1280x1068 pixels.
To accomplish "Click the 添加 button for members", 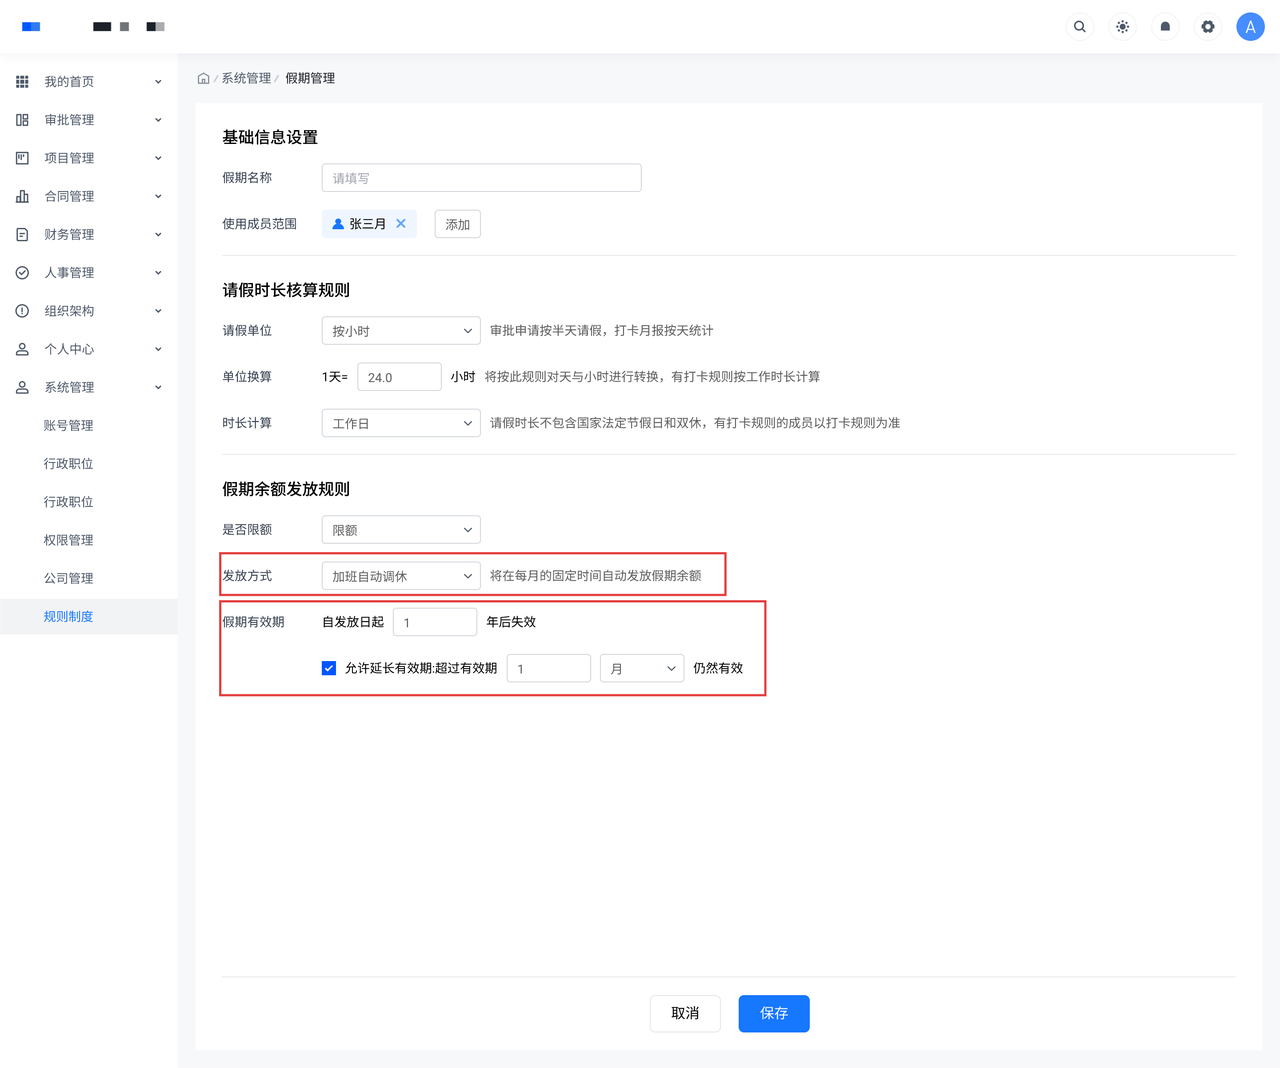I will tap(457, 224).
